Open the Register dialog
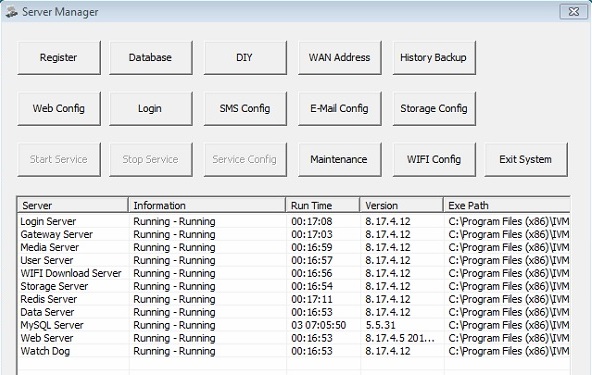Image resolution: width=592 pixels, height=375 pixels. coord(59,57)
